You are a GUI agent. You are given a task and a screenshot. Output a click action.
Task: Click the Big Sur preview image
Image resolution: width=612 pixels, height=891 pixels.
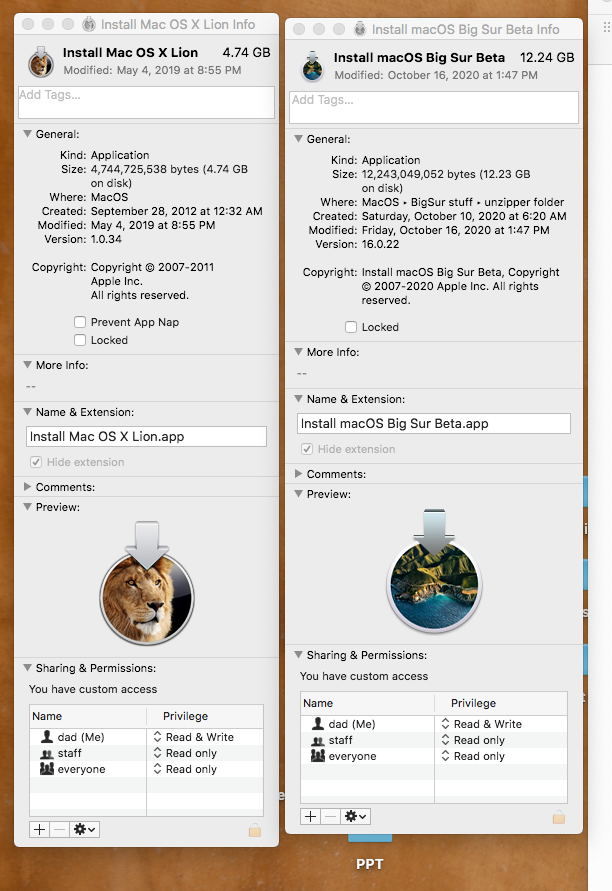[435, 571]
